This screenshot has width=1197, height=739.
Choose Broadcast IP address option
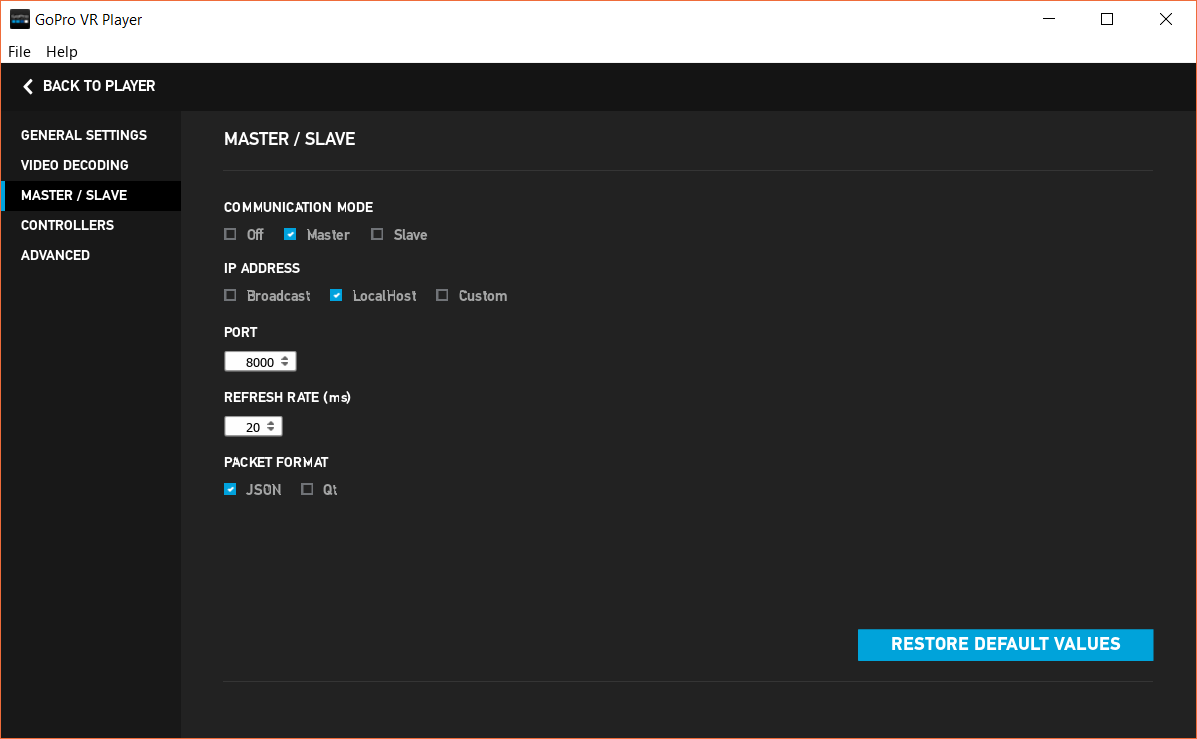[x=230, y=296]
